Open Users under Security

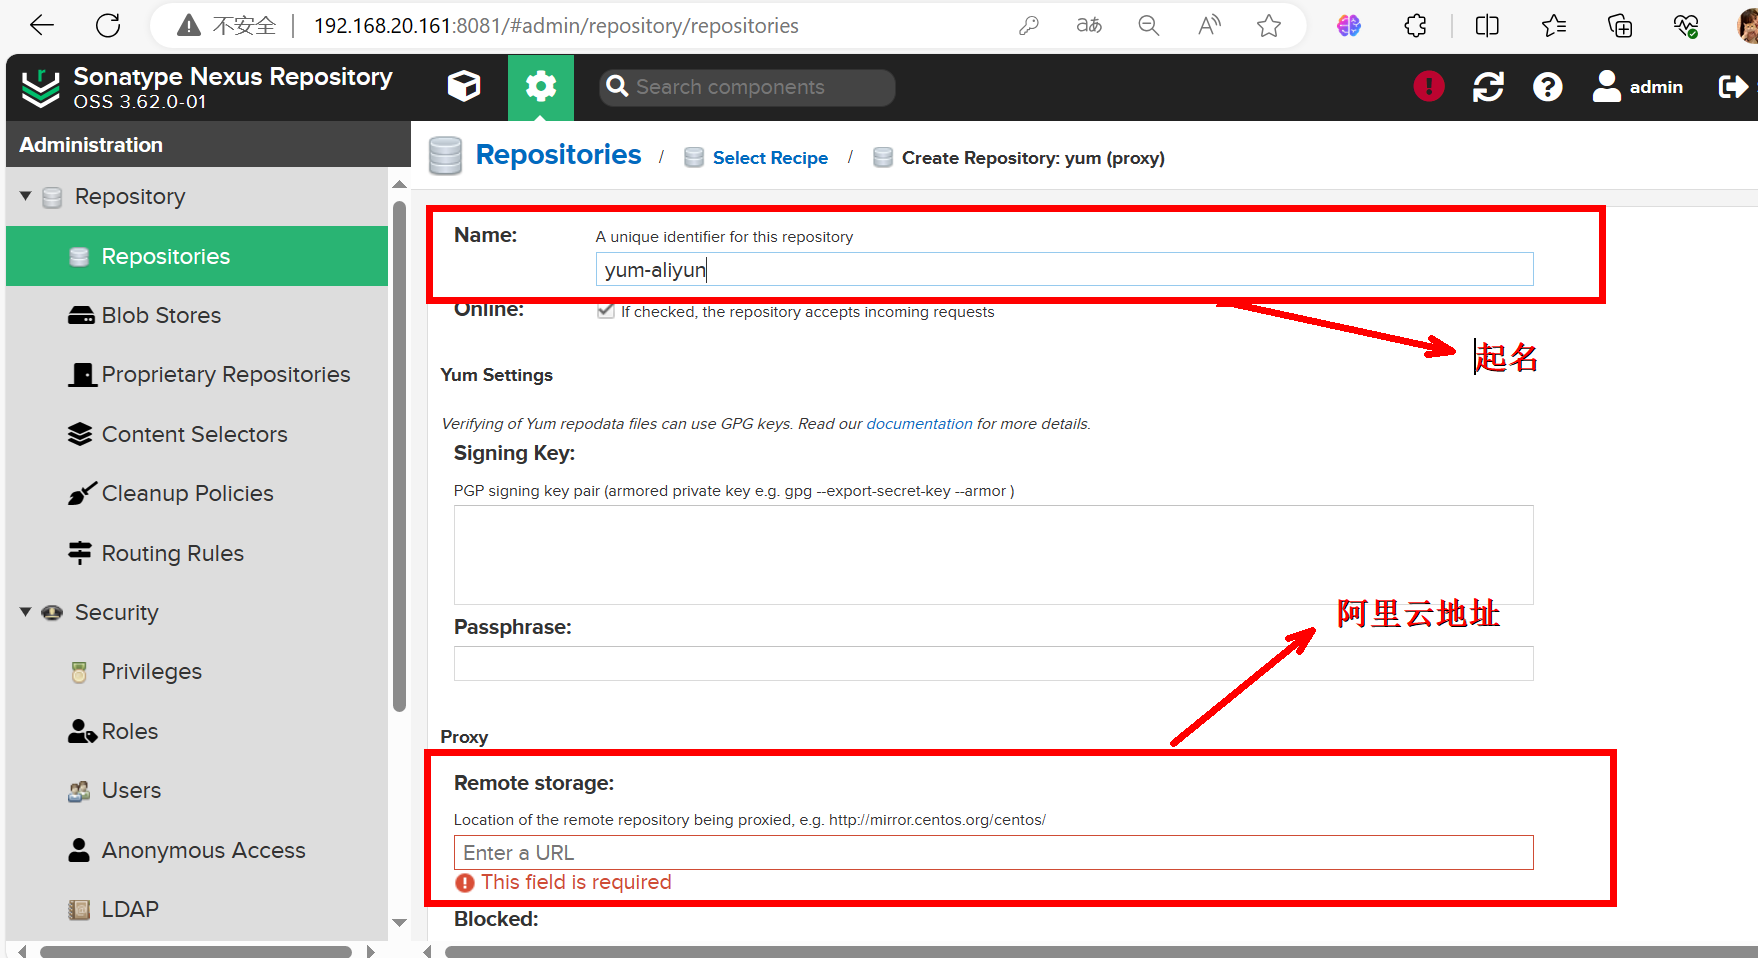pos(197,790)
